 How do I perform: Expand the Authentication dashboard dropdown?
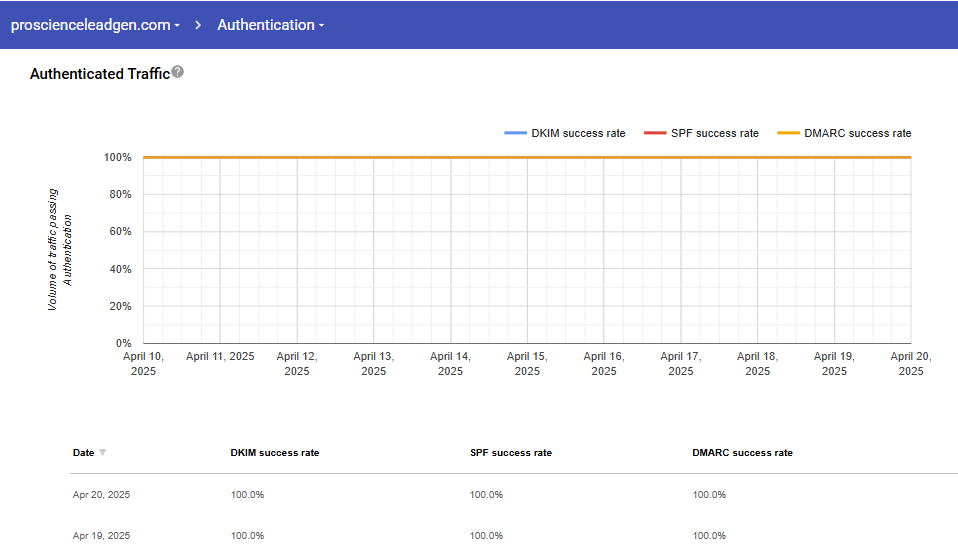click(x=270, y=25)
